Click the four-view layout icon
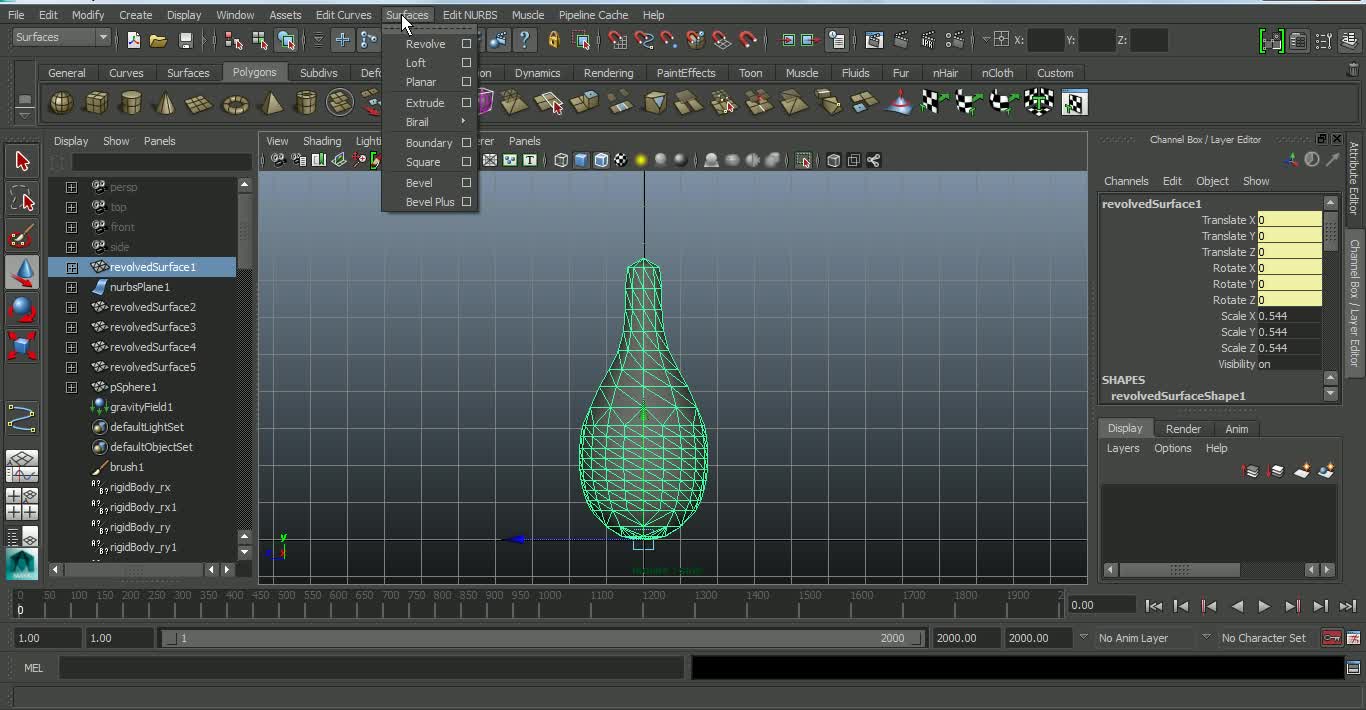This screenshot has width=1366, height=710. click(22, 504)
